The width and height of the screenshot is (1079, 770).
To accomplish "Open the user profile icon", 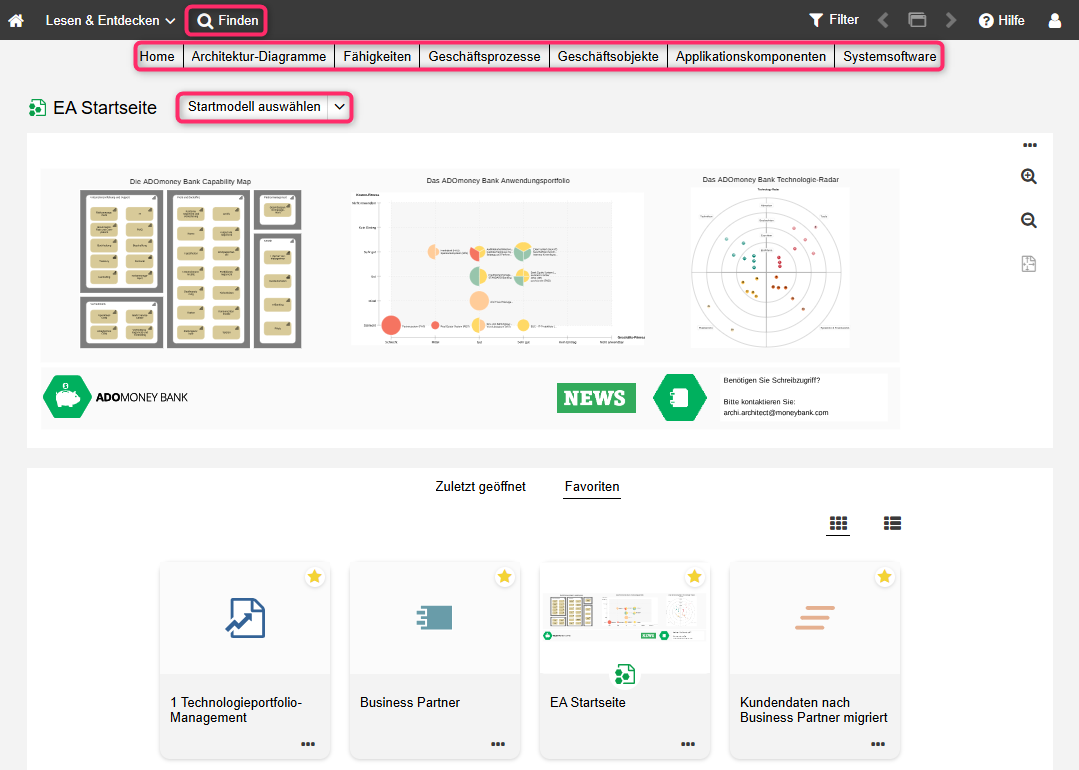I will (1055, 20).
